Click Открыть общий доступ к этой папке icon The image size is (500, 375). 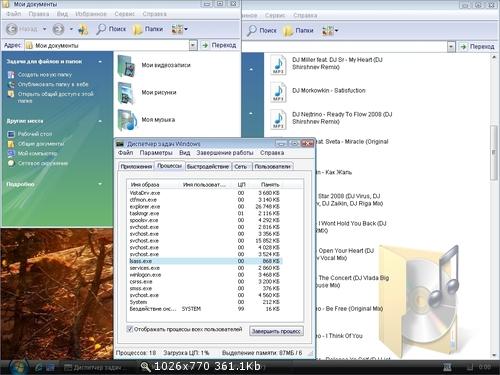(x=11, y=94)
